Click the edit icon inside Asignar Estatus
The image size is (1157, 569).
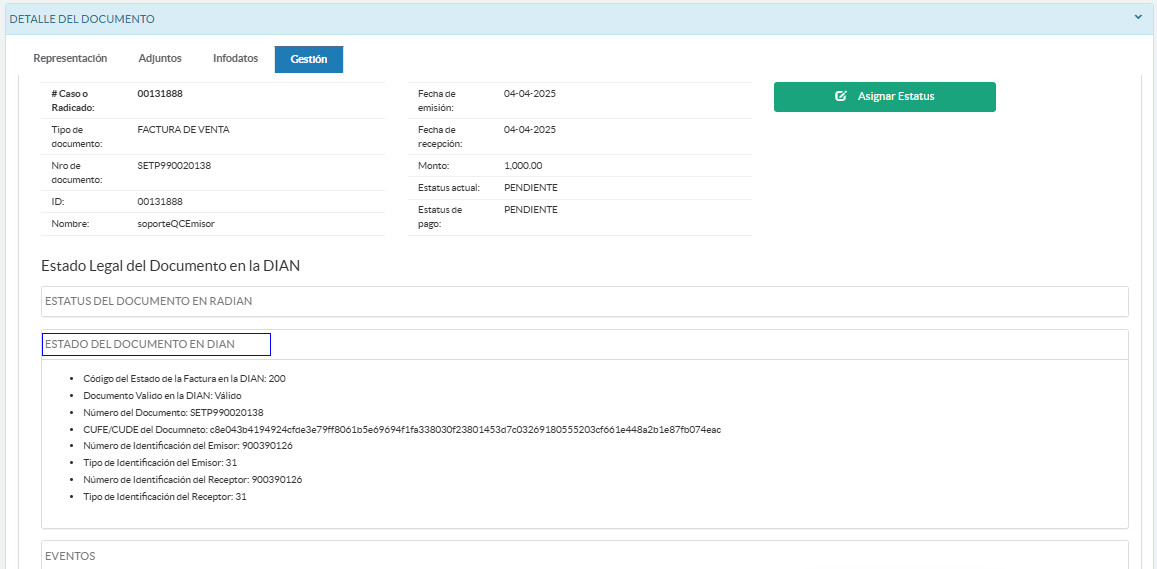(841, 97)
